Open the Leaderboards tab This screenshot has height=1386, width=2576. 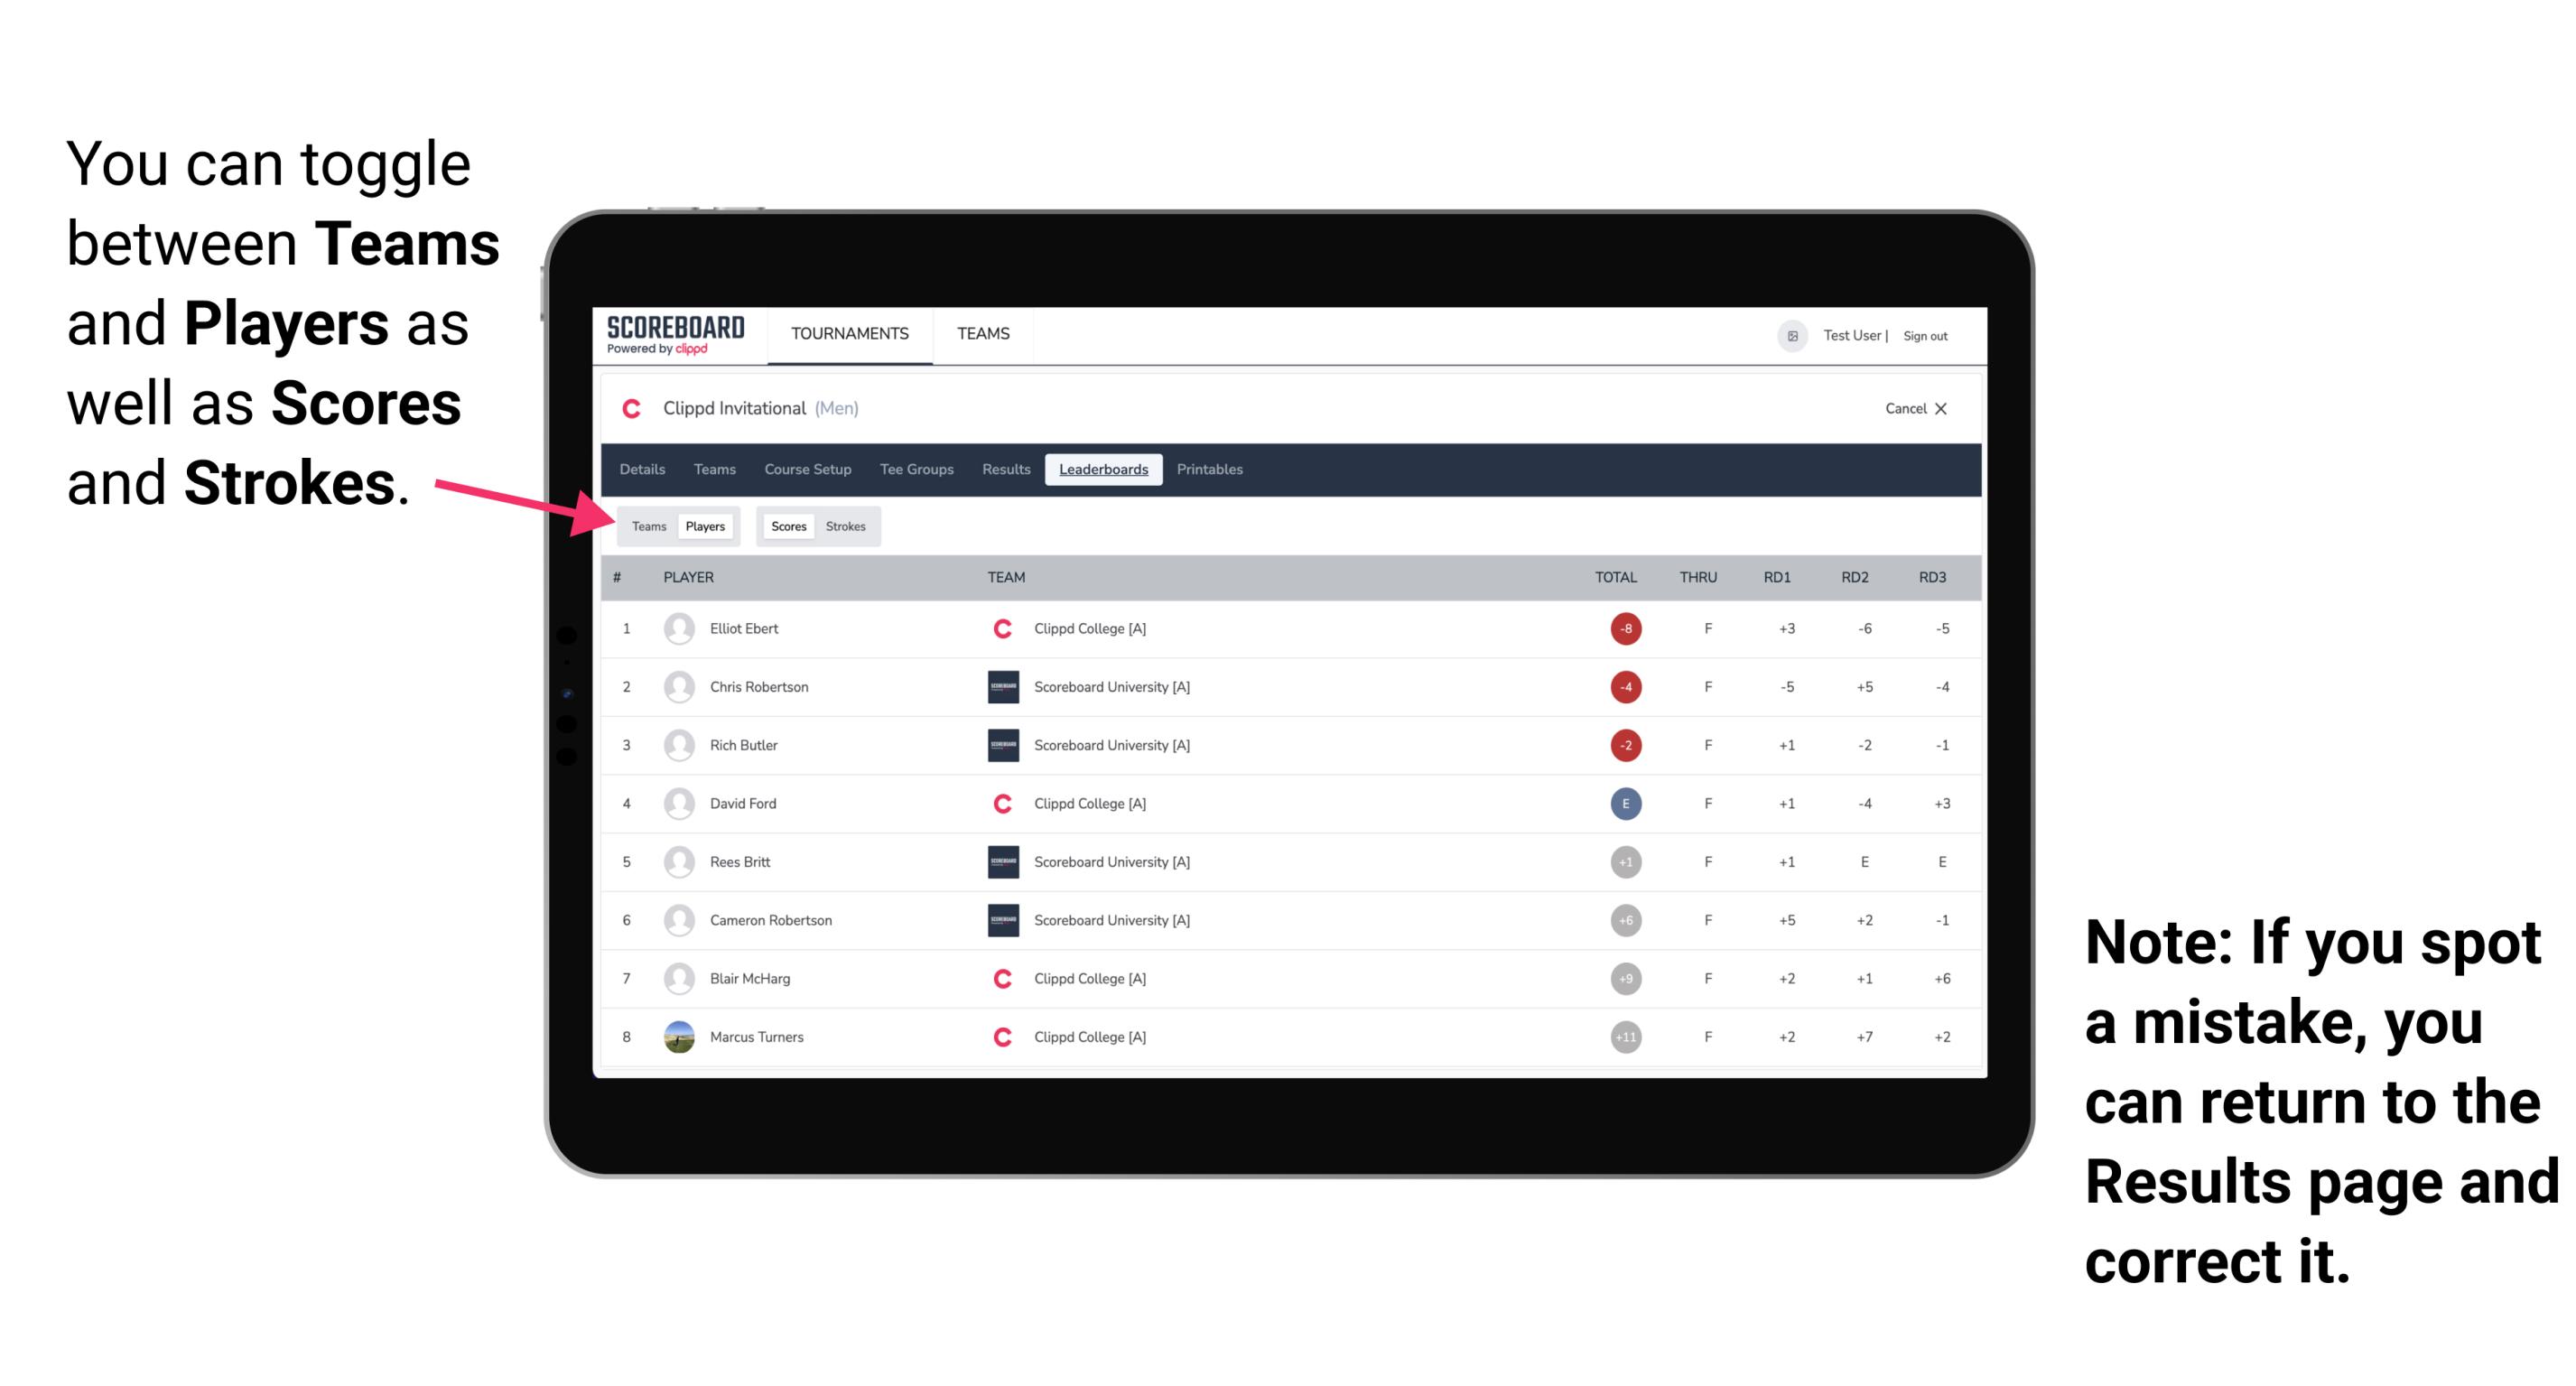tap(1103, 468)
